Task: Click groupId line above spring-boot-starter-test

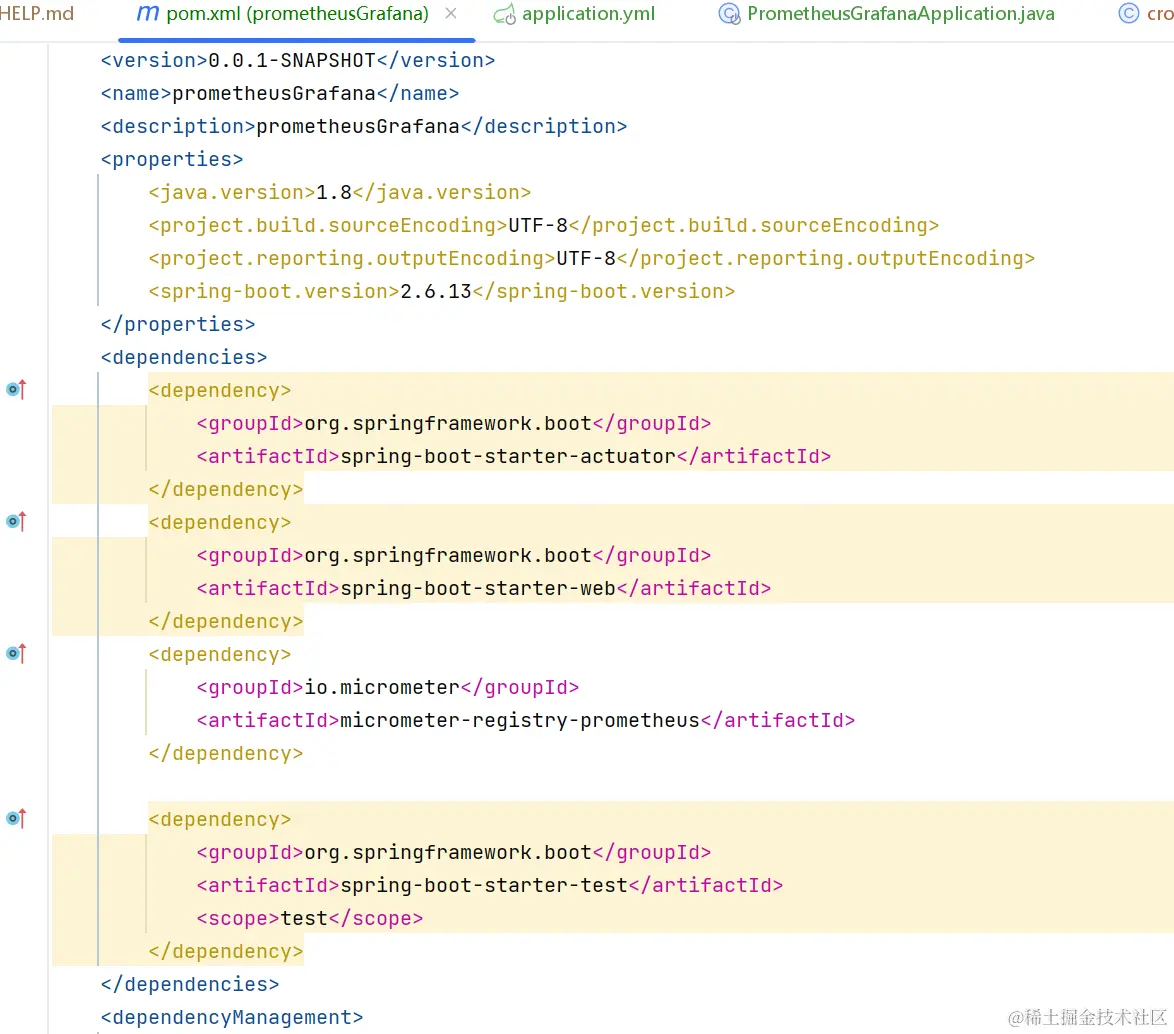Action: click(x=454, y=853)
